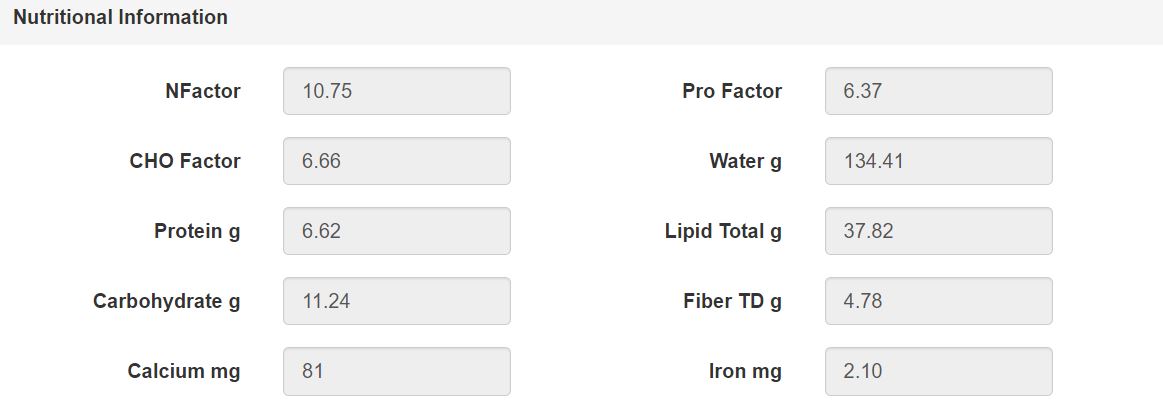Click the Fiber TD g label

point(733,302)
